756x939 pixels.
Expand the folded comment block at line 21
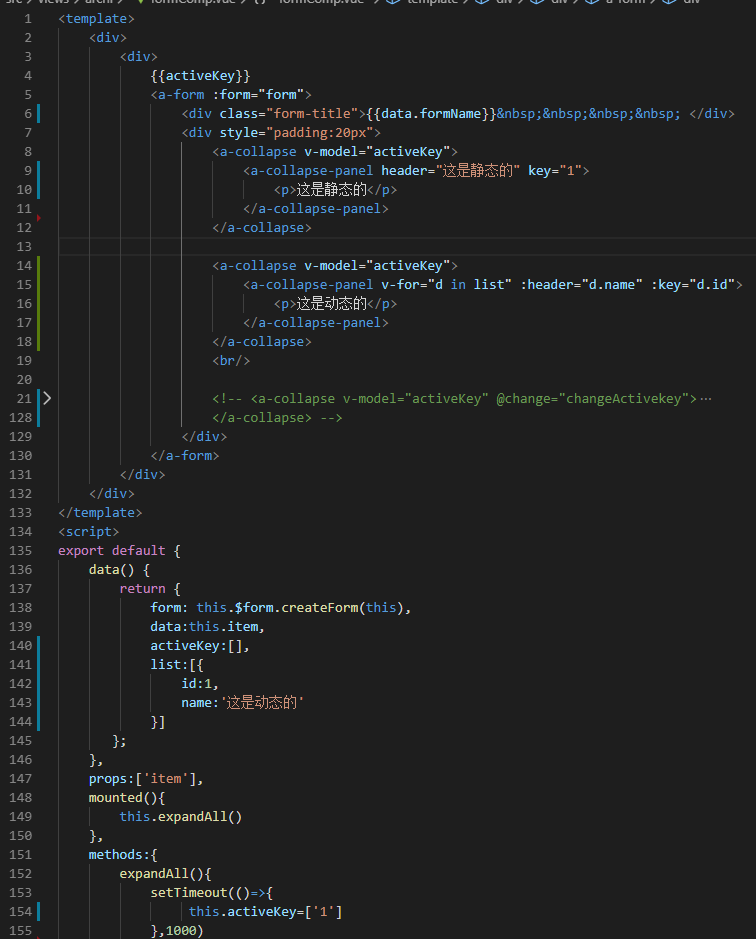(47, 398)
